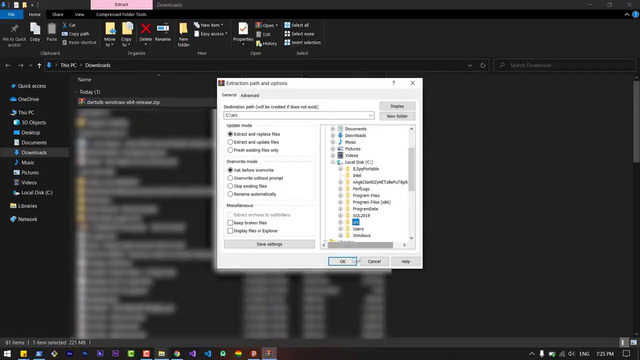Collapse Local Disk (C:) tree node

333,162
